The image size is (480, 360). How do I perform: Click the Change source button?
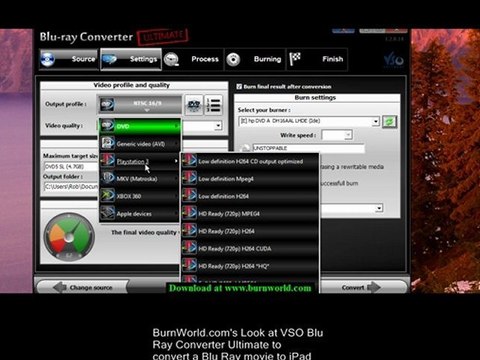click(83, 287)
